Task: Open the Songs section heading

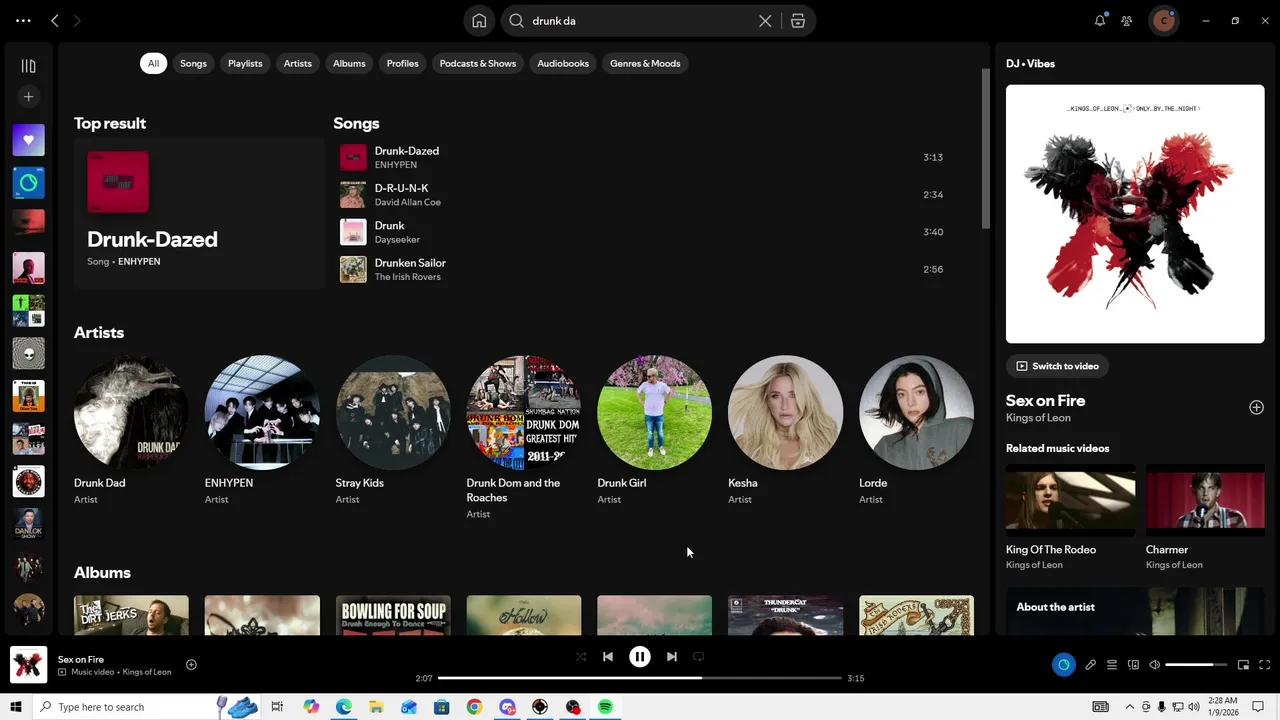Action: click(x=356, y=123)
